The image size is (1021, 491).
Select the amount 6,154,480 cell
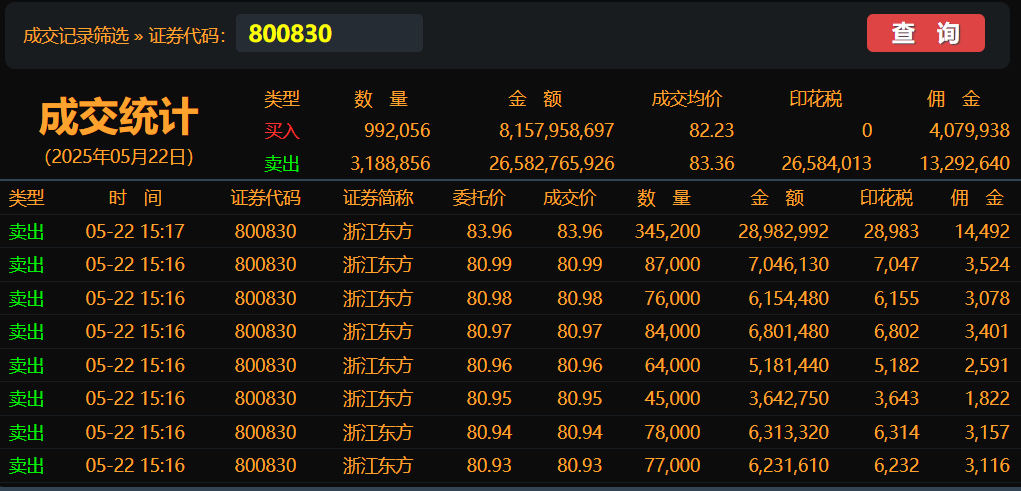tap(789, 298)
